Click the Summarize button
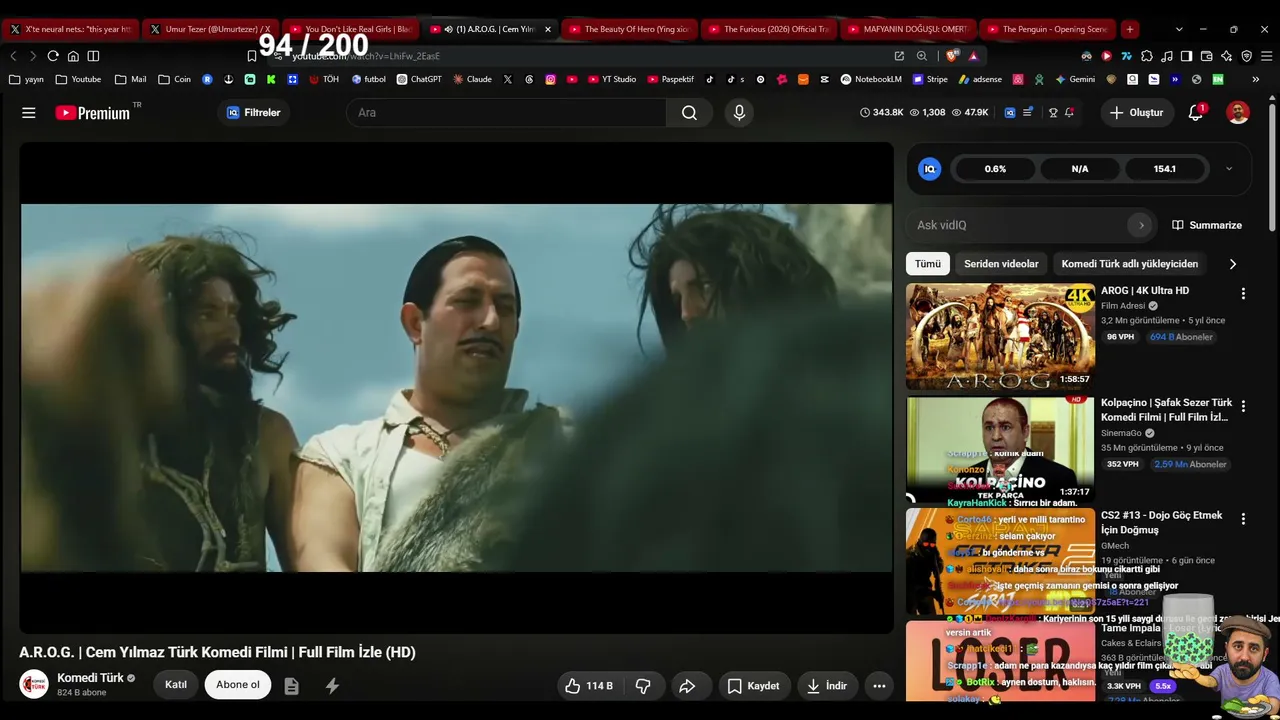 [1207, 225]
